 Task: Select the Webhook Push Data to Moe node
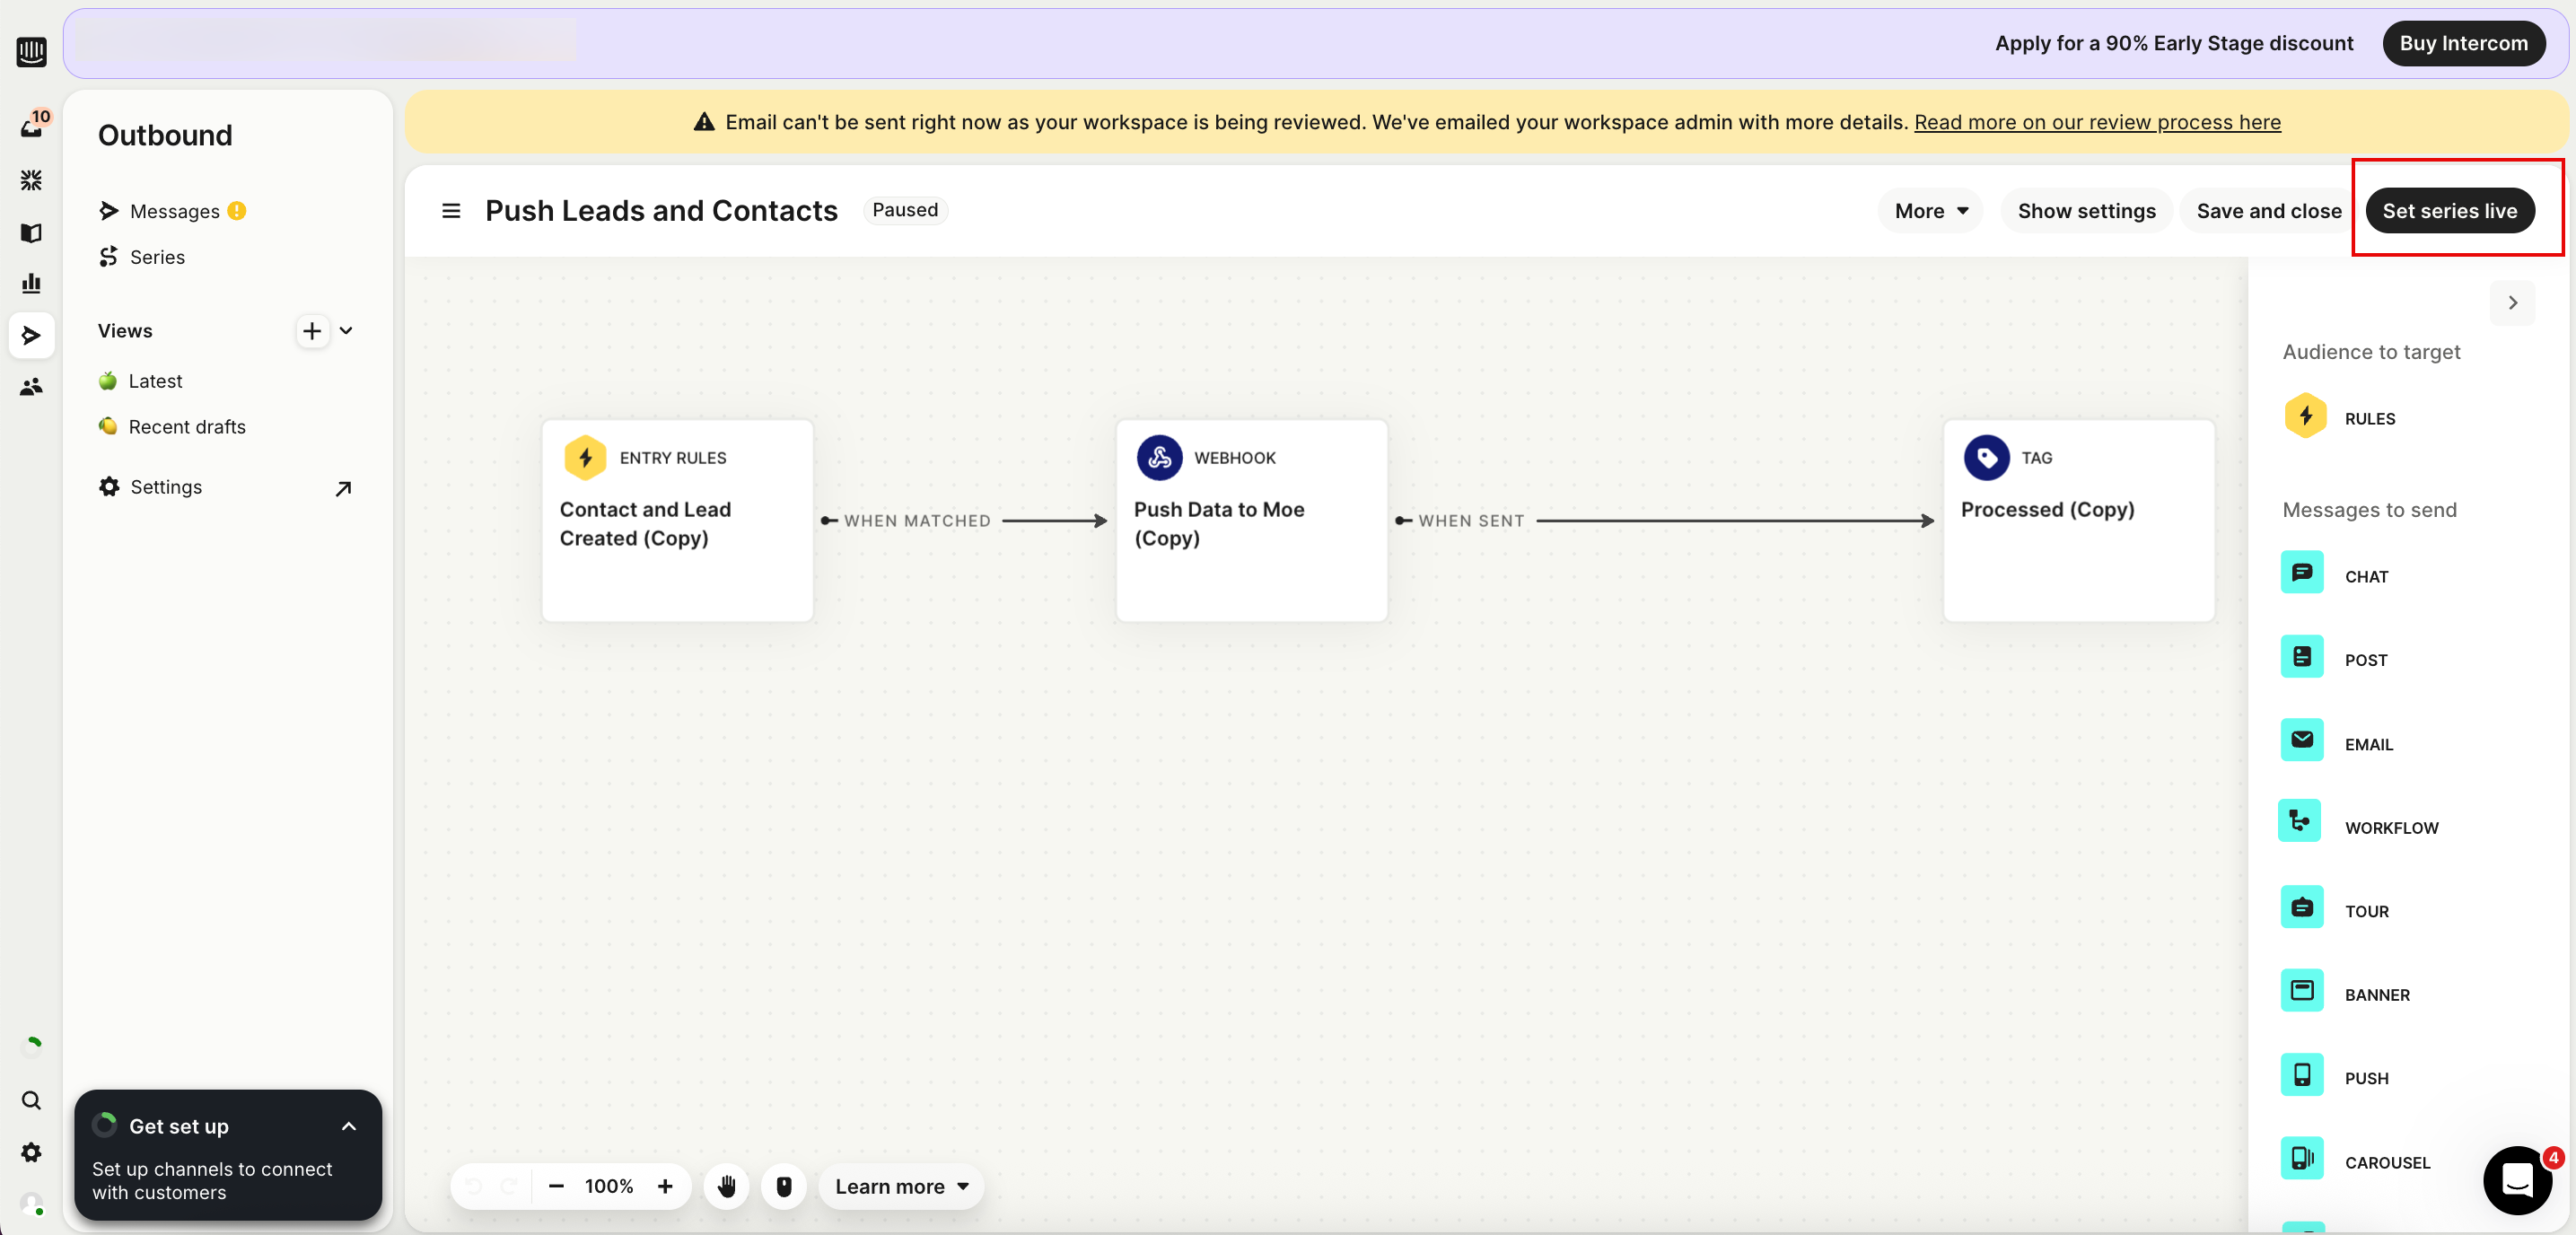1251,521
